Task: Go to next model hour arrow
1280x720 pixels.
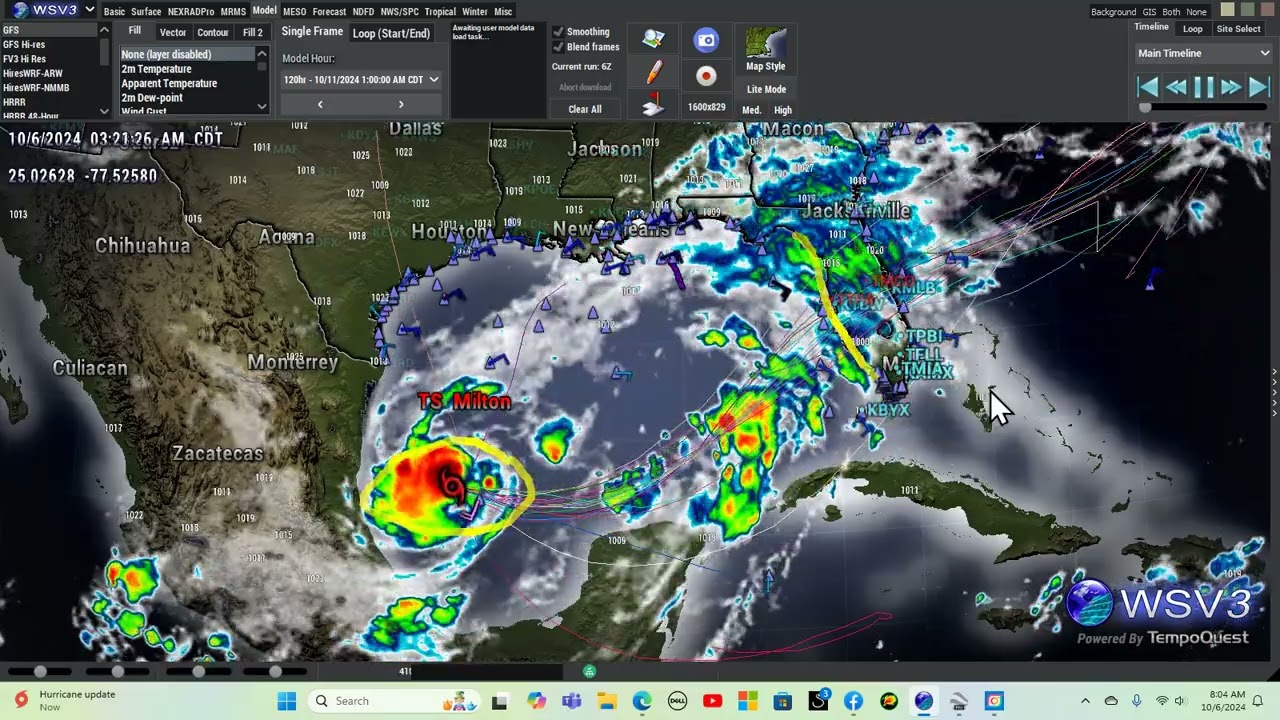Action: (401, 104)
